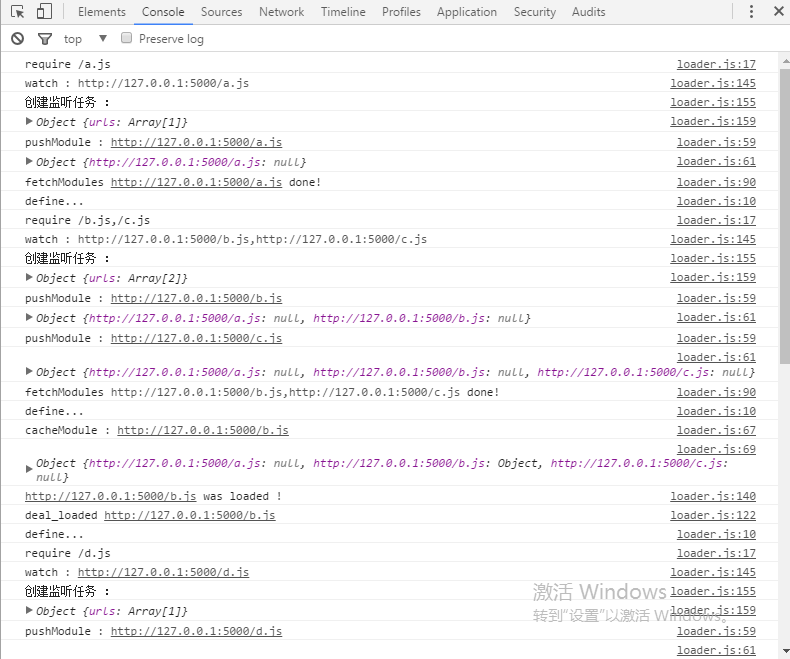Open the d.js link after pushModule
Viewport: 790px width, 659px height.
(196, 631)
